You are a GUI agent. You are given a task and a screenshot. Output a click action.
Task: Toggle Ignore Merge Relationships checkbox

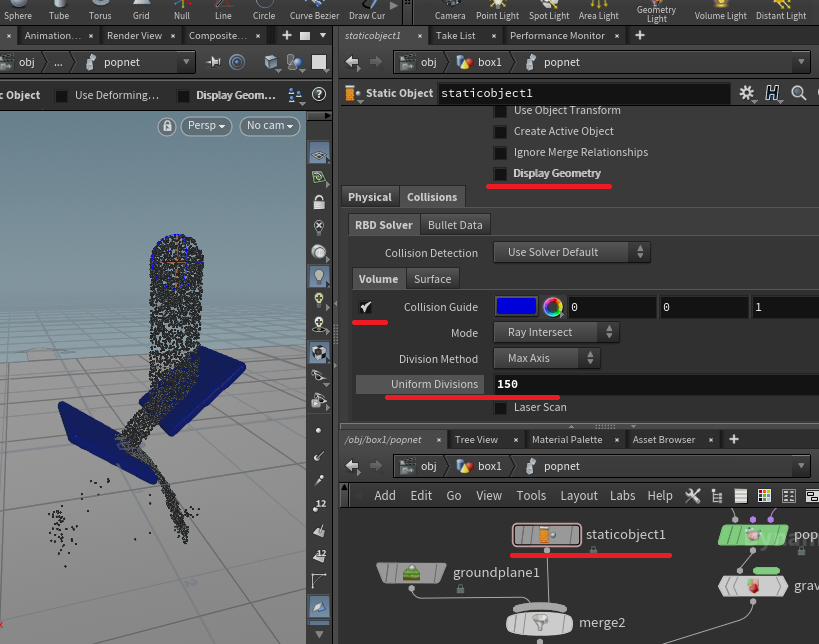pyautogui.click(x=500, y=153)
